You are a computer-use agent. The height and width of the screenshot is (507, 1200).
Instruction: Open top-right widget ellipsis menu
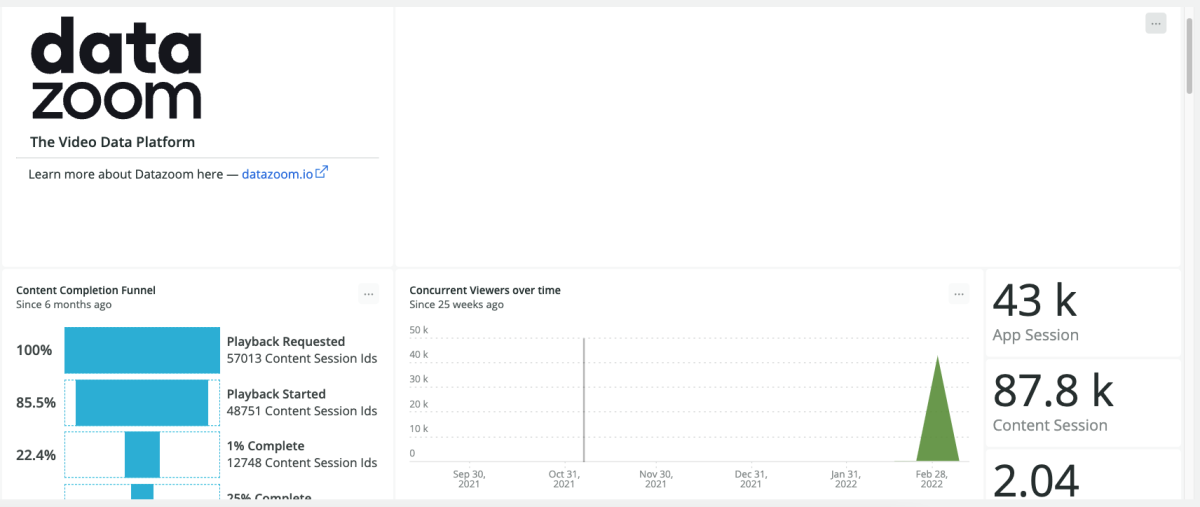coord(1156,24)
